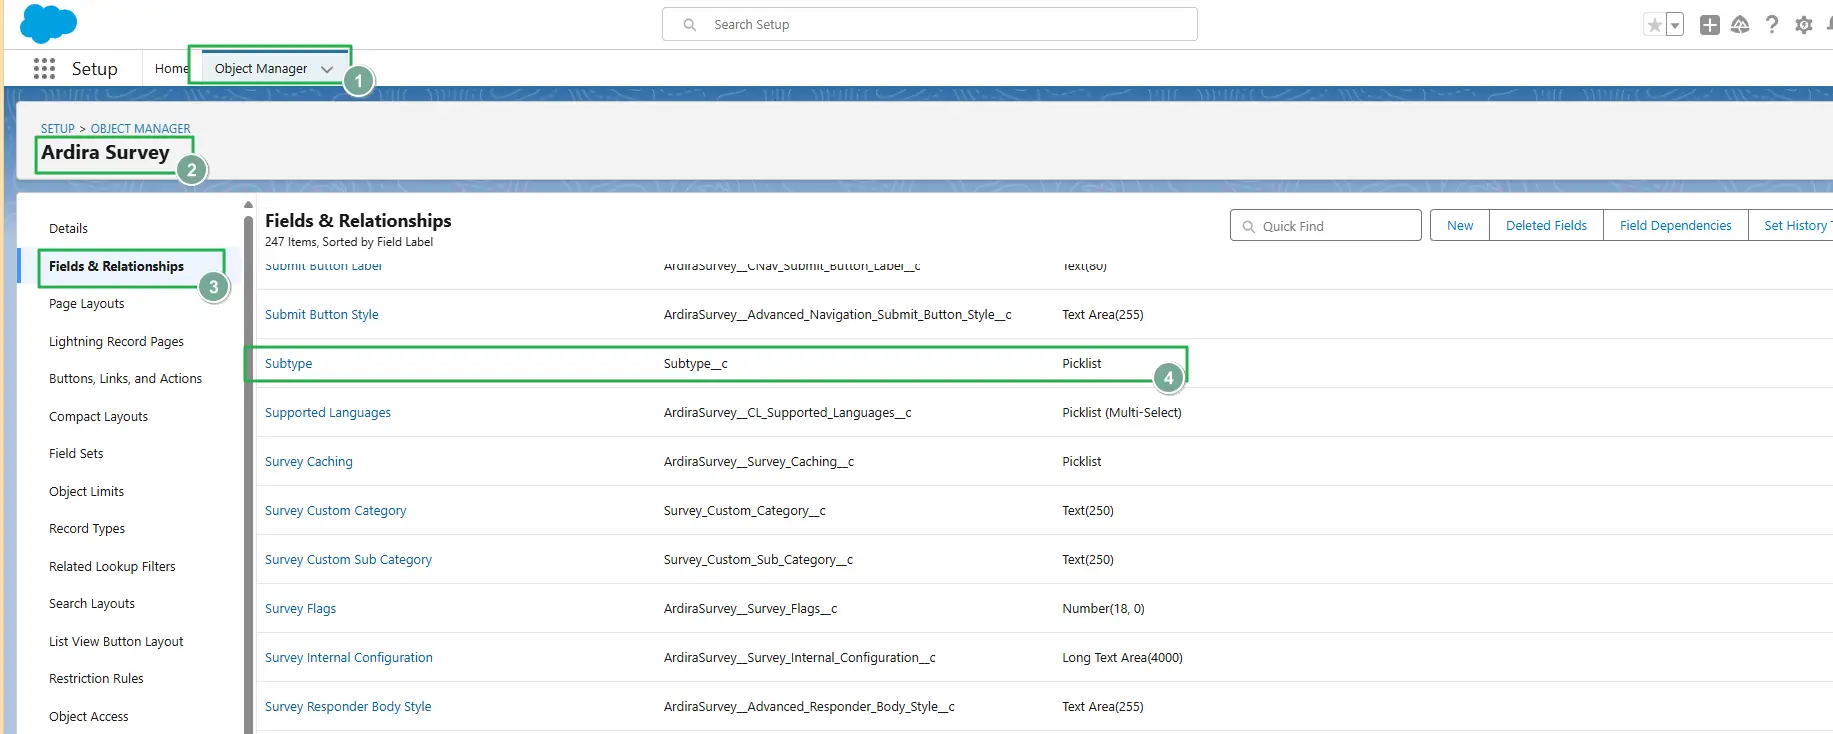Open the Supported Languages field
This screenshot has height=734, width=1833.
point(327,412)
